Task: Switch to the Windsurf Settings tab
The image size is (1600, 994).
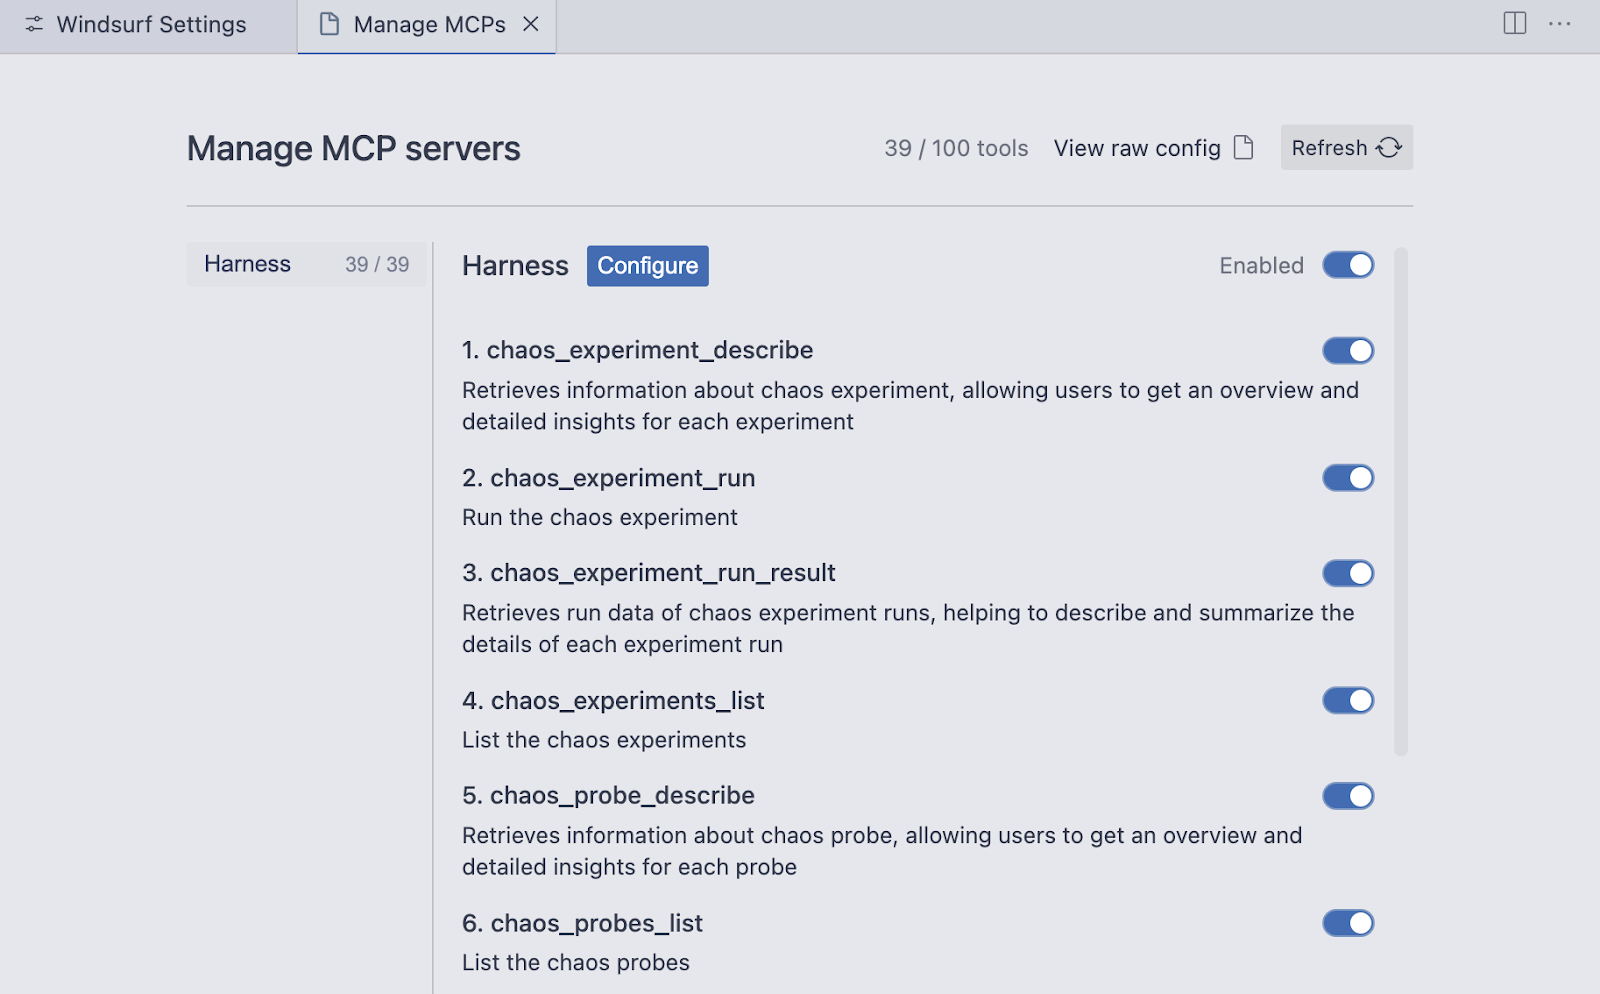Action: [148, 26]
